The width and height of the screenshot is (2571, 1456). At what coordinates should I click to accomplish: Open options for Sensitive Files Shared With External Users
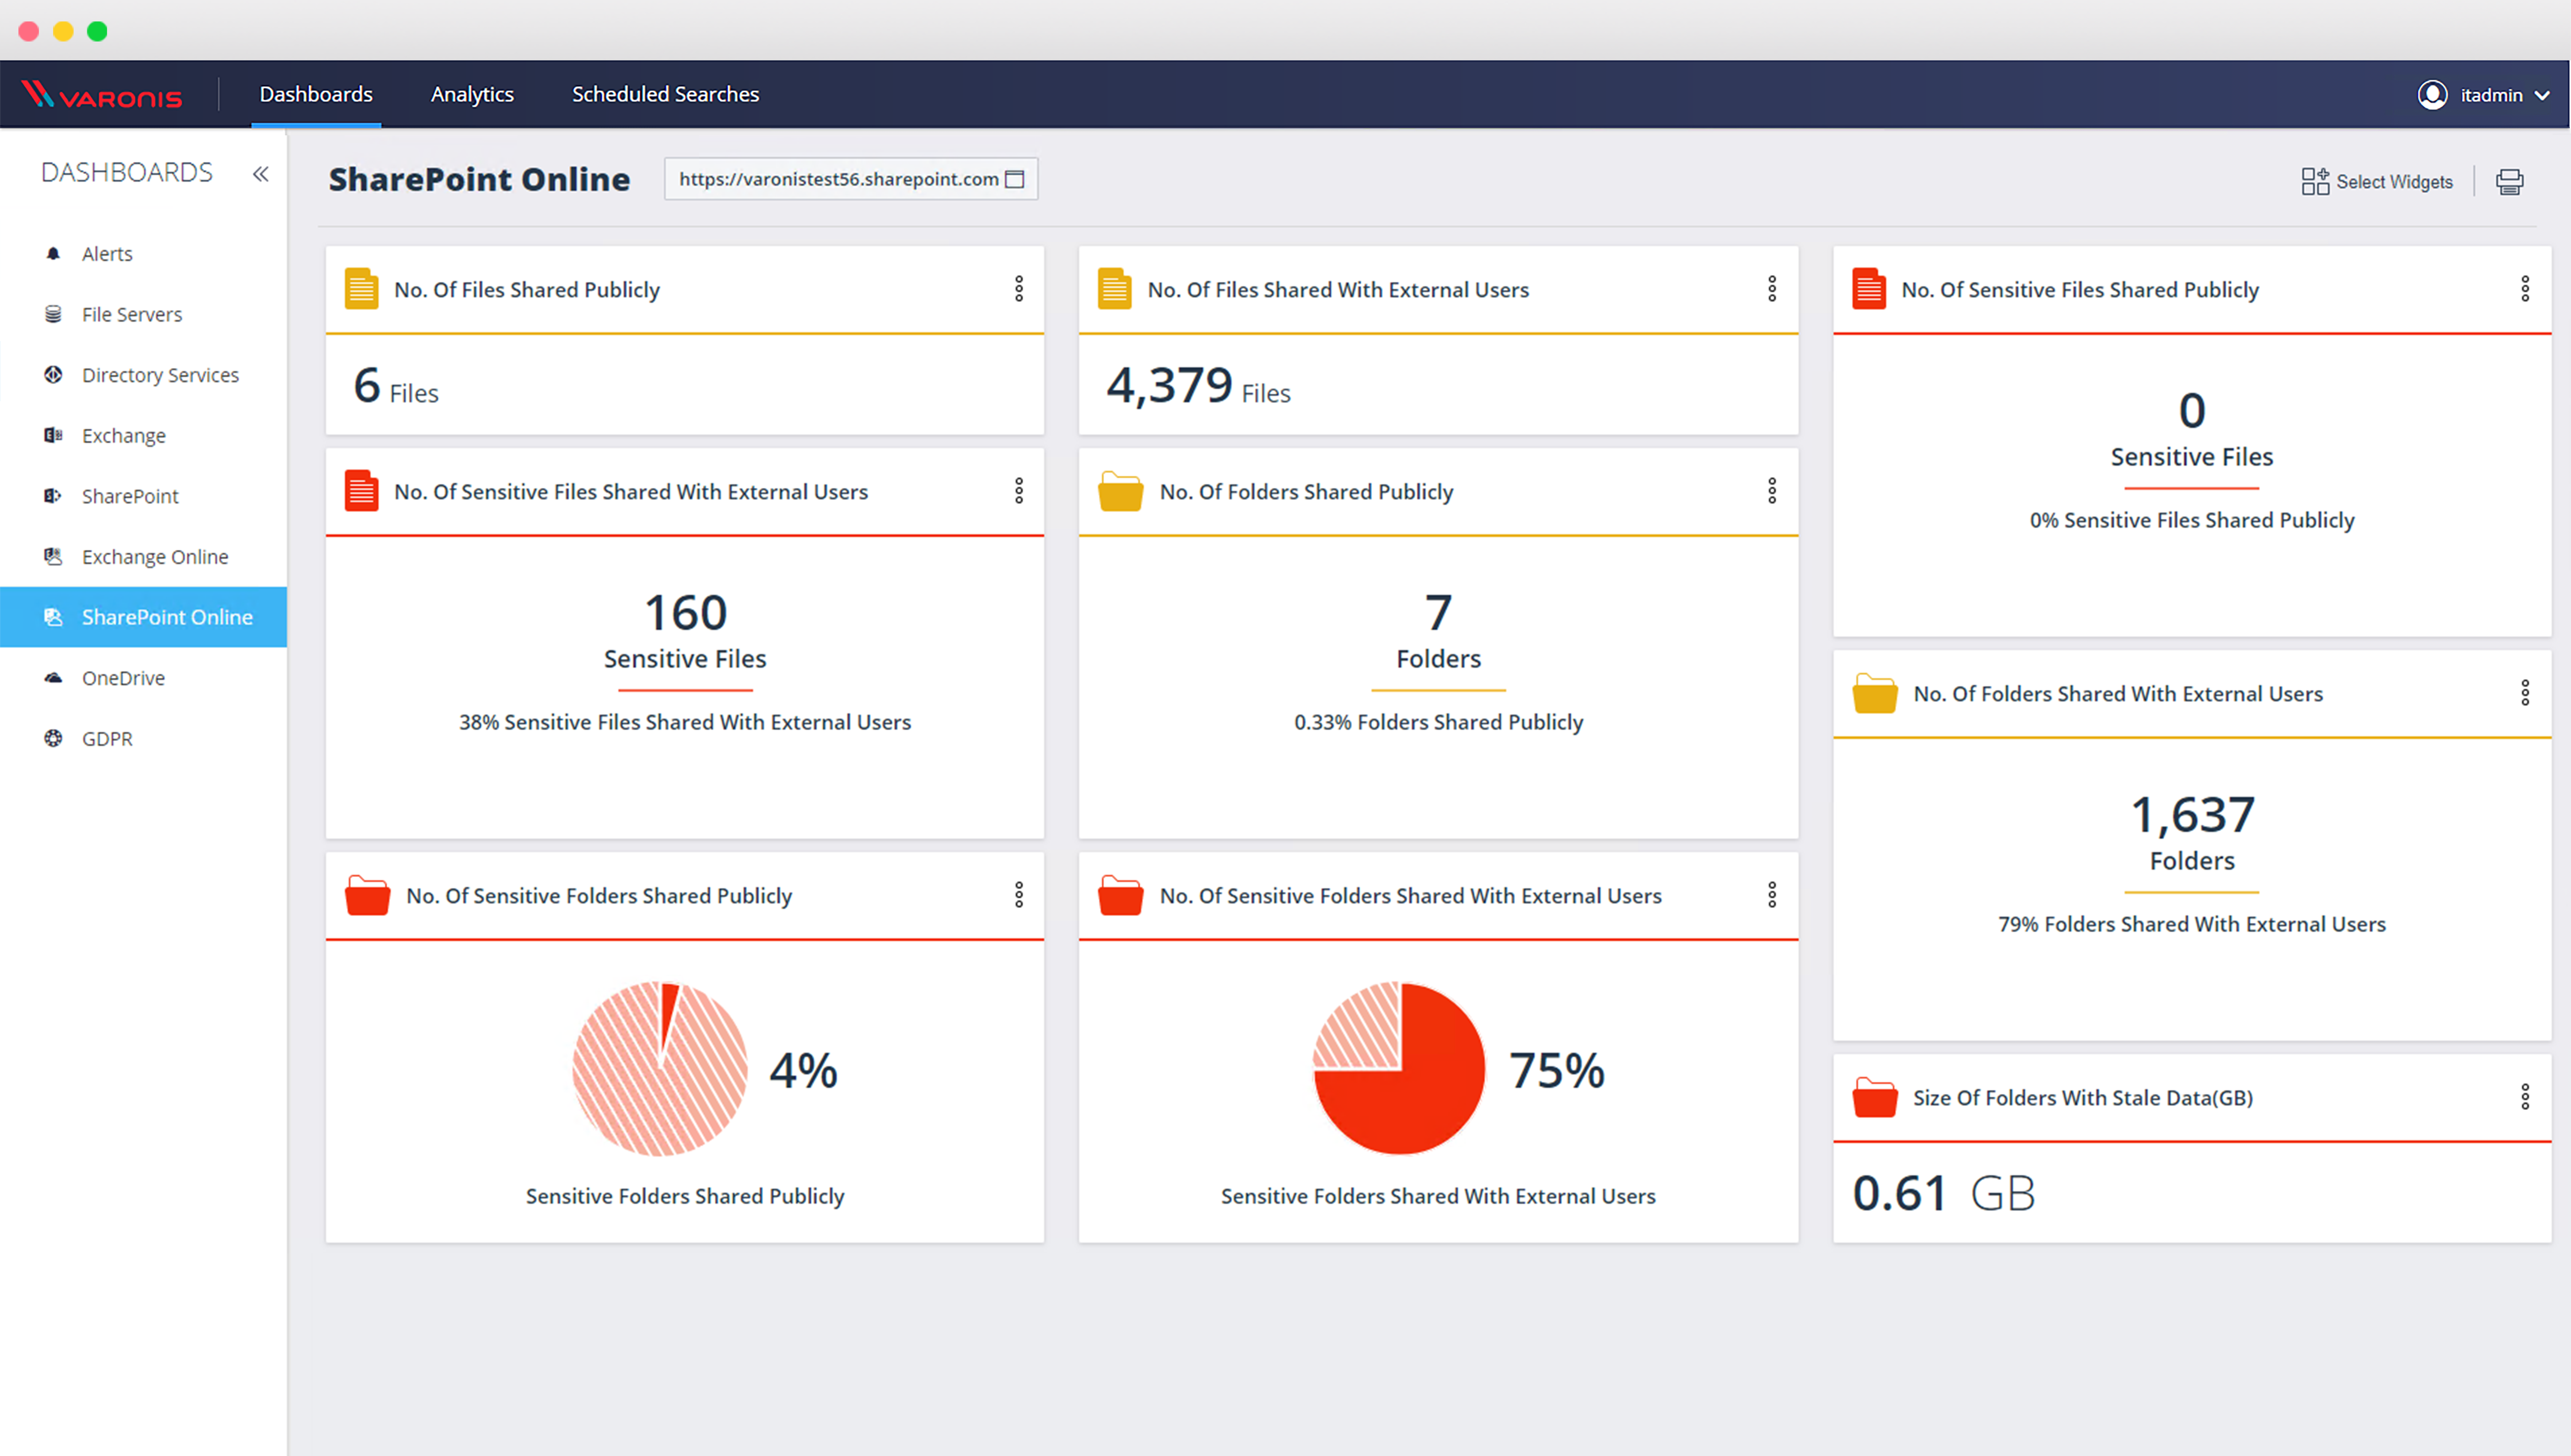(1019, 491)
